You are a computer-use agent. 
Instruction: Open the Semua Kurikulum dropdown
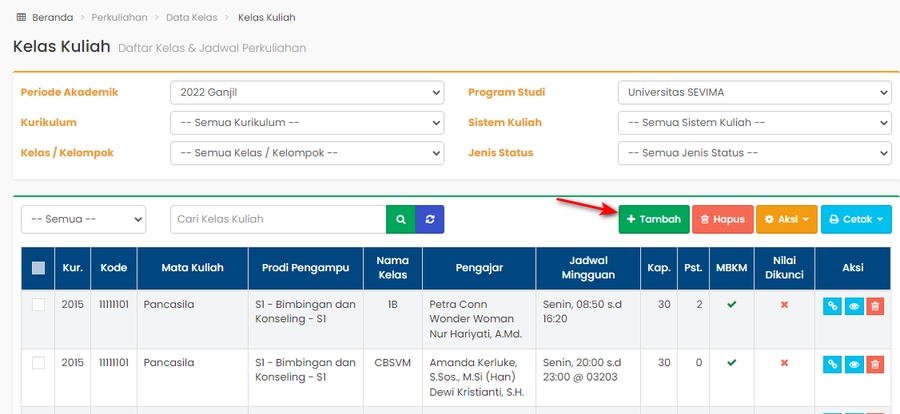click(x=307, y=123)
